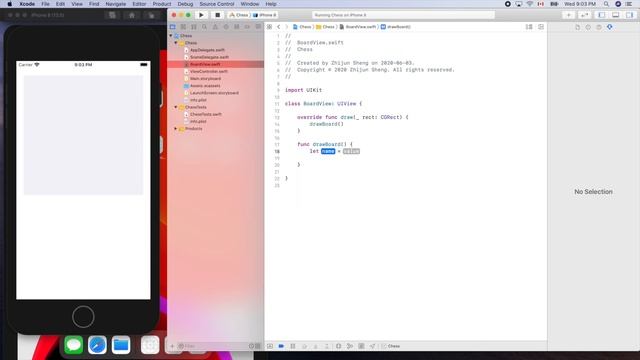The width and height of the screenshot is (640, 360).
Task: Open Assets.xcassets in the navigator
Action: [x=205, y=86]
